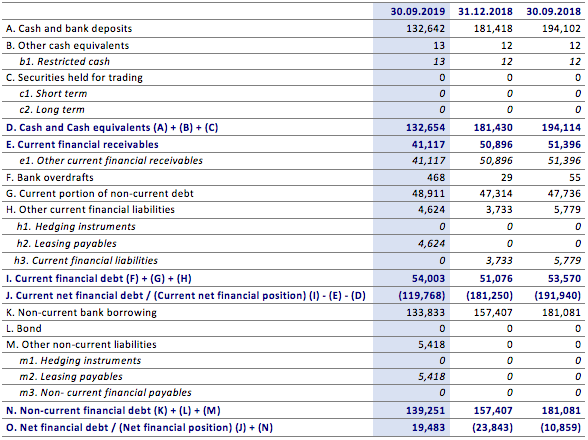The height and width of the screenshot is (440, 588).
Task: Select the 'b1. Restricted cash' label
Action: [64, 62]
